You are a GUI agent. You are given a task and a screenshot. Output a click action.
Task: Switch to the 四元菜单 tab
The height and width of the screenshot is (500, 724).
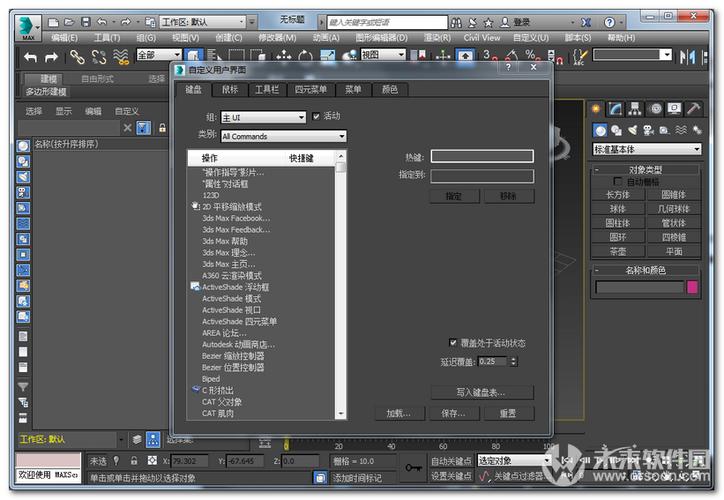point(311,90)
